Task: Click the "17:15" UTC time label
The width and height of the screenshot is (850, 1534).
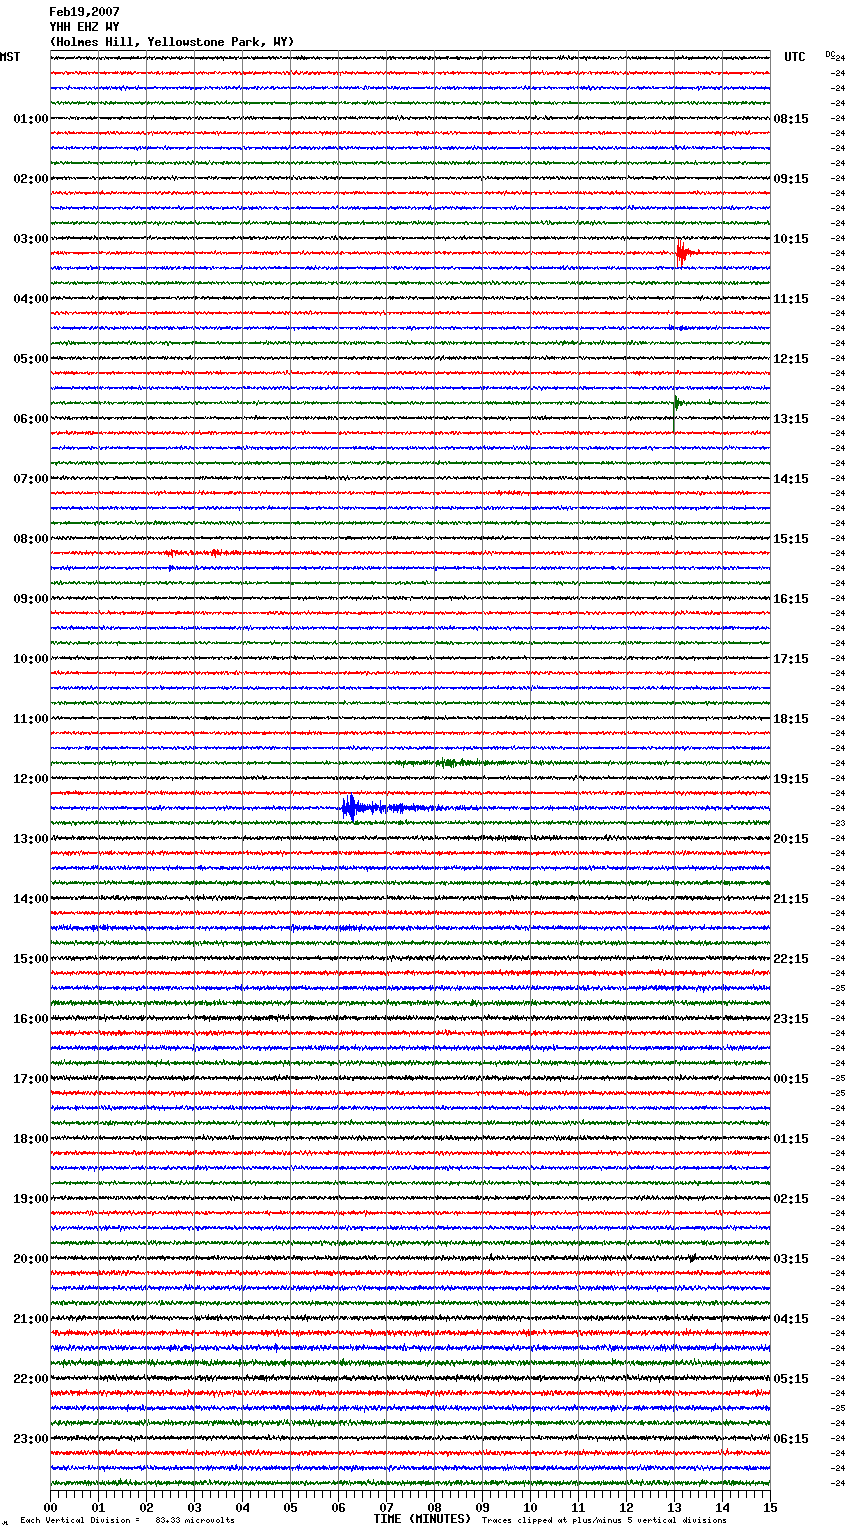Action: (x=791, y=659)
